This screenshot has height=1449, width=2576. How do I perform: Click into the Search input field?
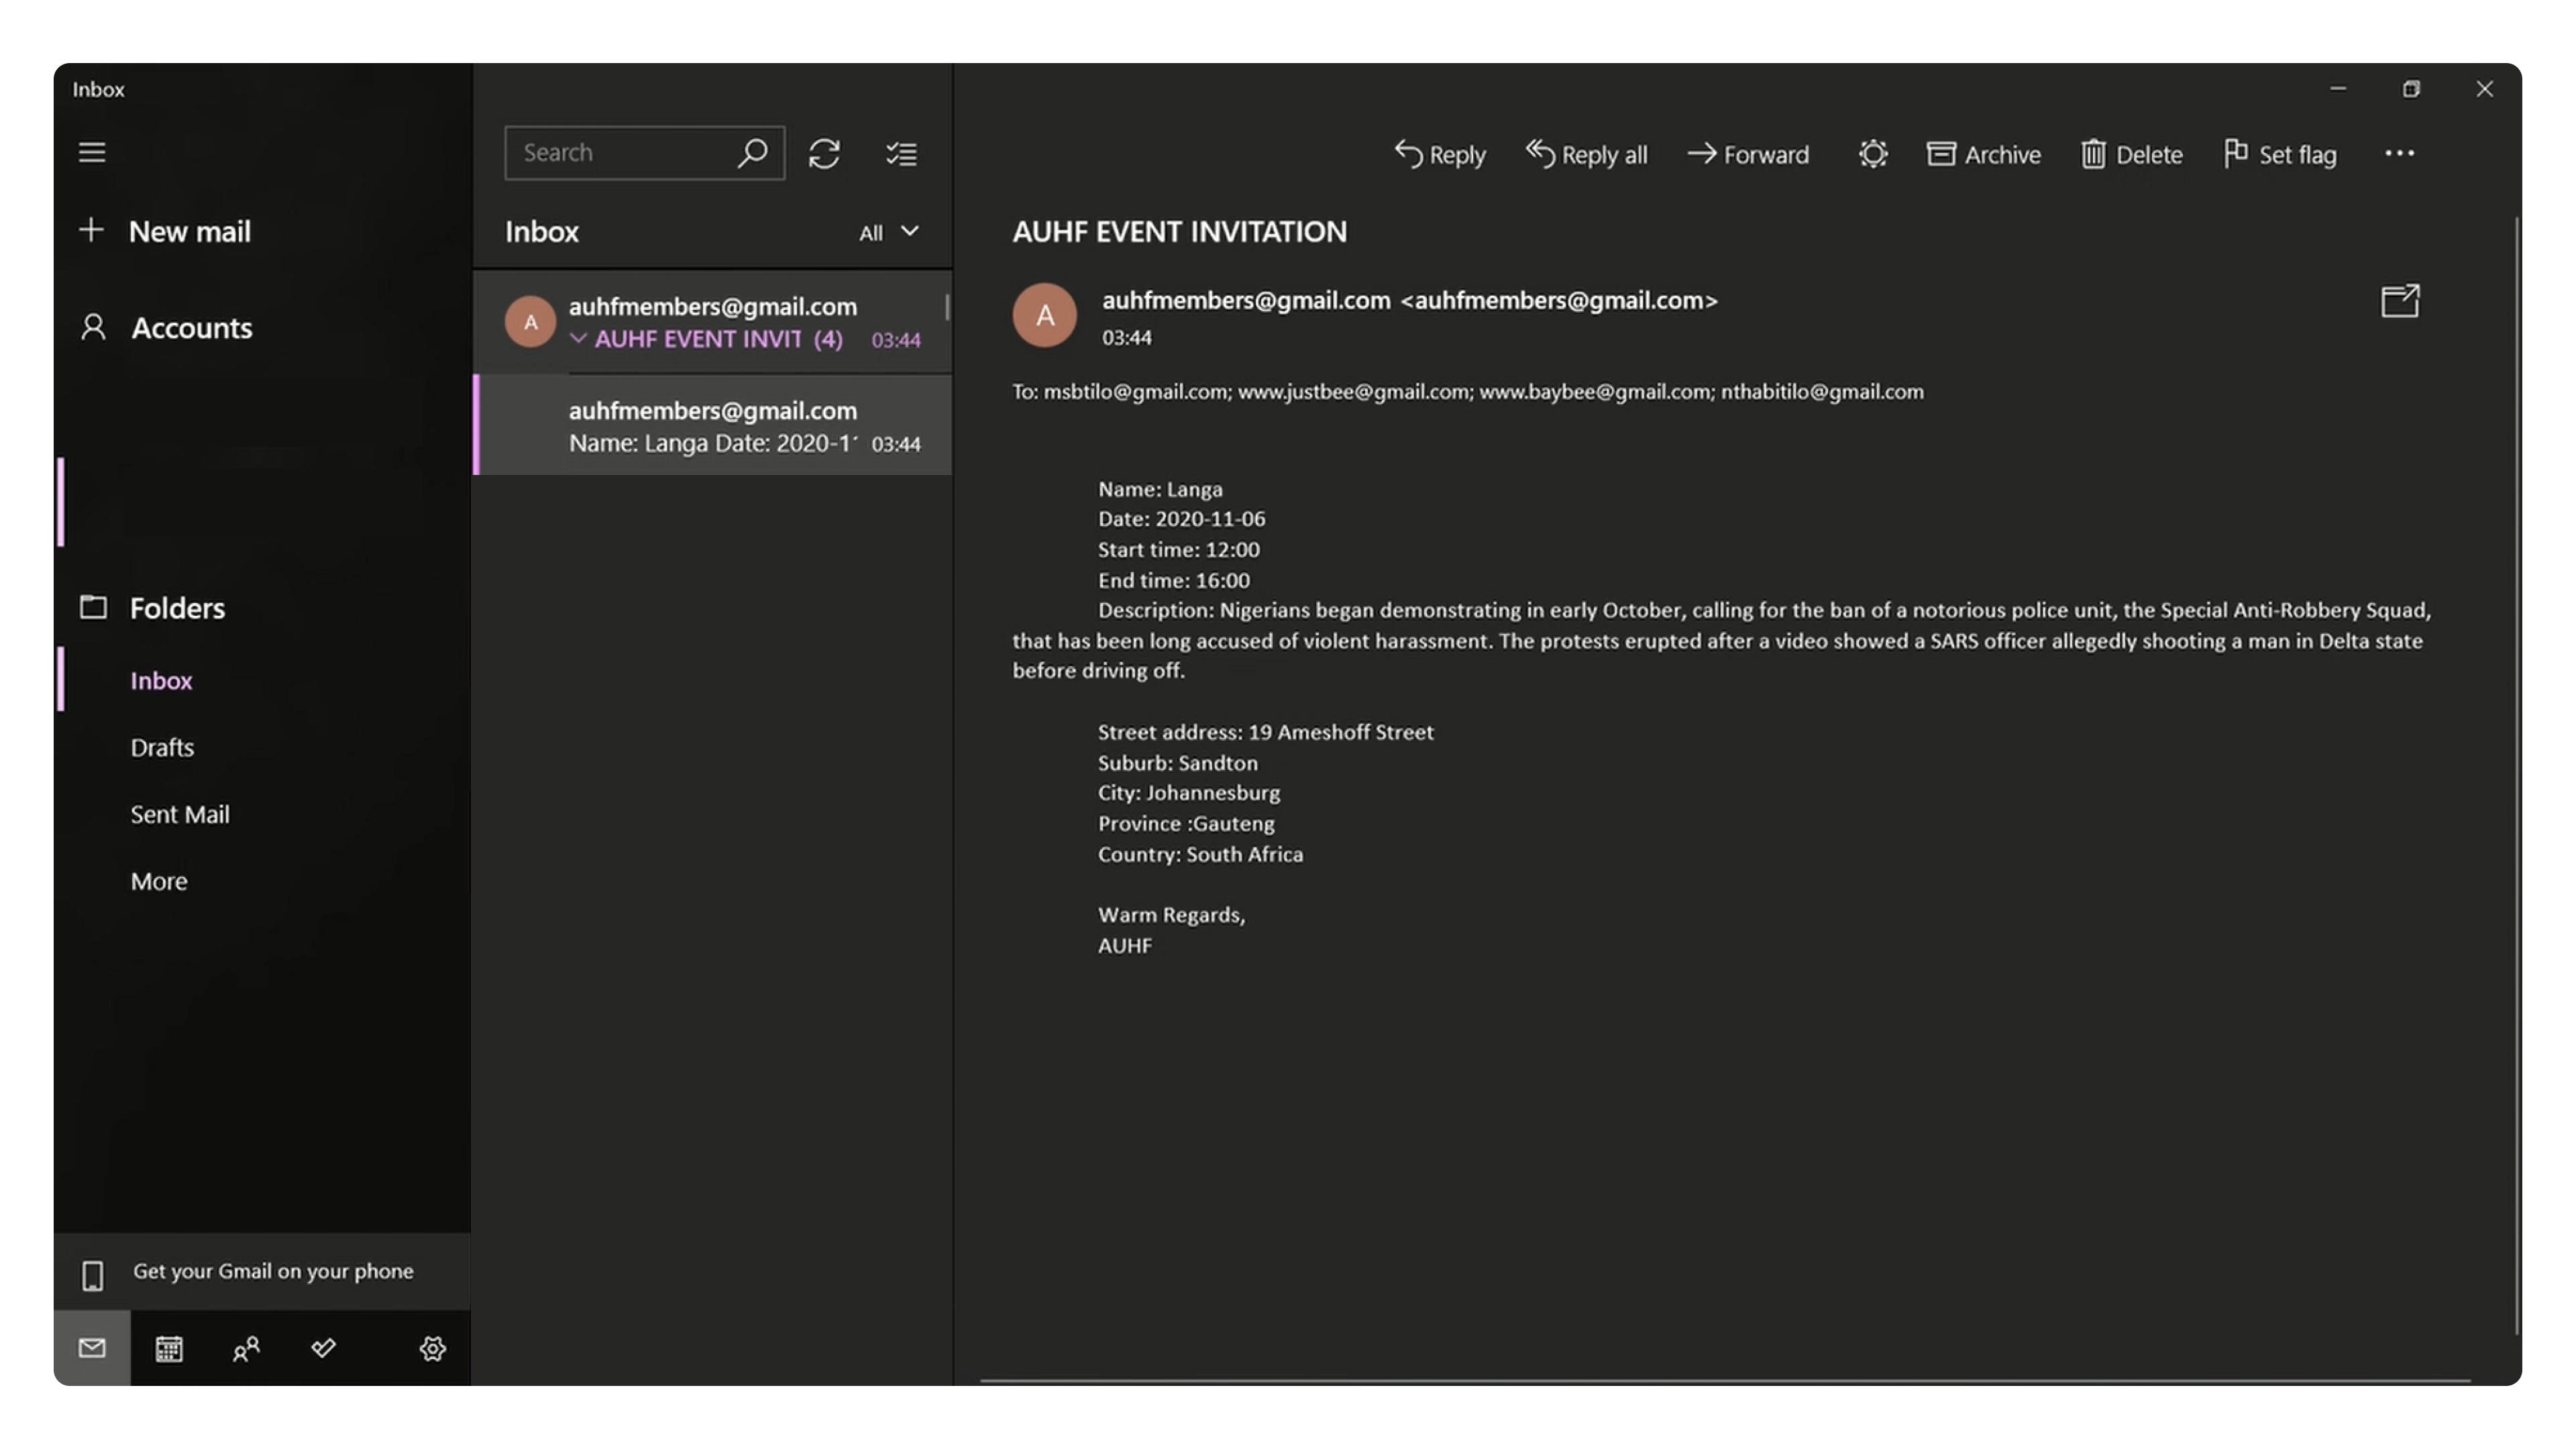click(x=626, y=153)
